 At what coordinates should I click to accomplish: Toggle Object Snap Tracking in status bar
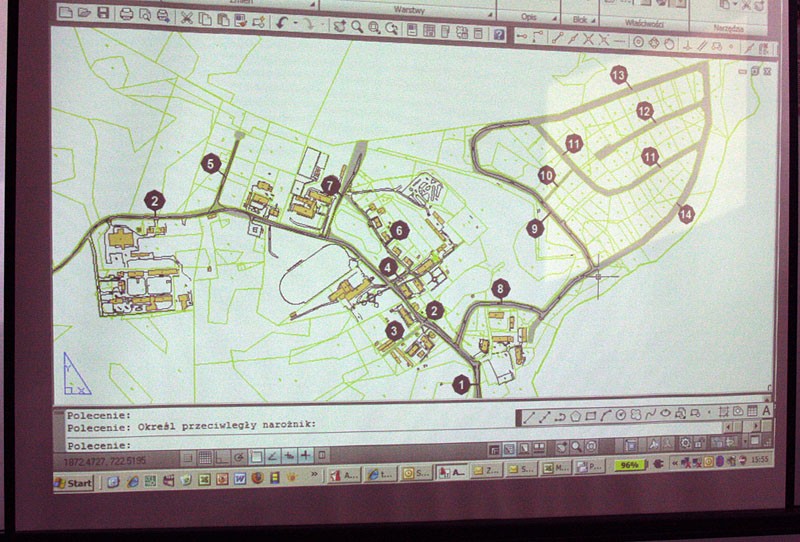(x=272, y=456)
